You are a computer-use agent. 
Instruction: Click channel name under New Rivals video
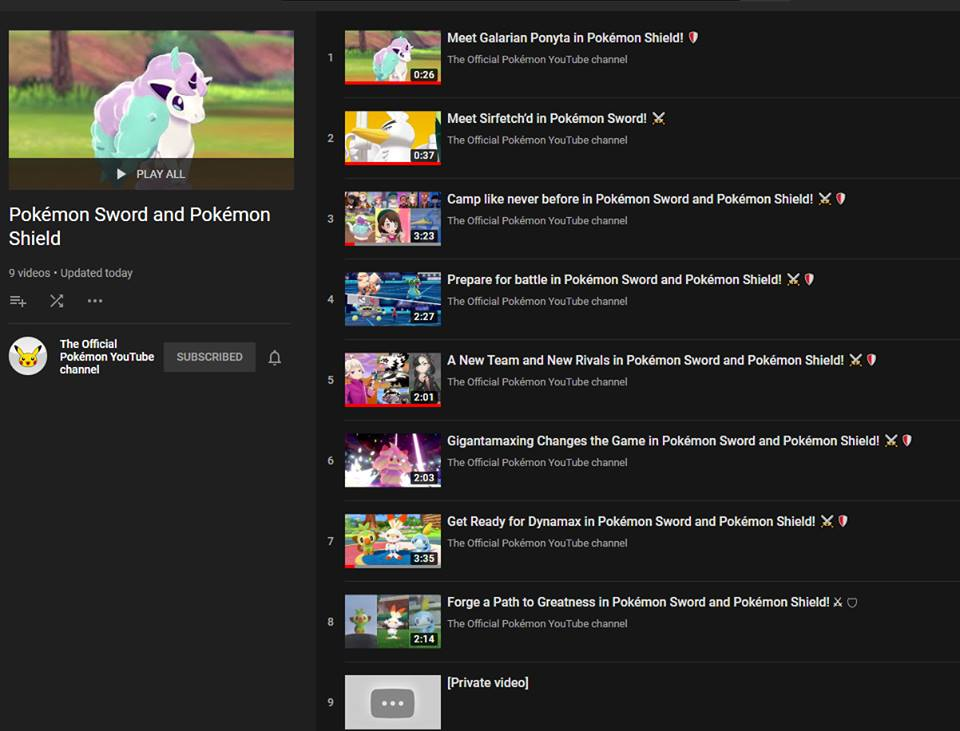537,382
